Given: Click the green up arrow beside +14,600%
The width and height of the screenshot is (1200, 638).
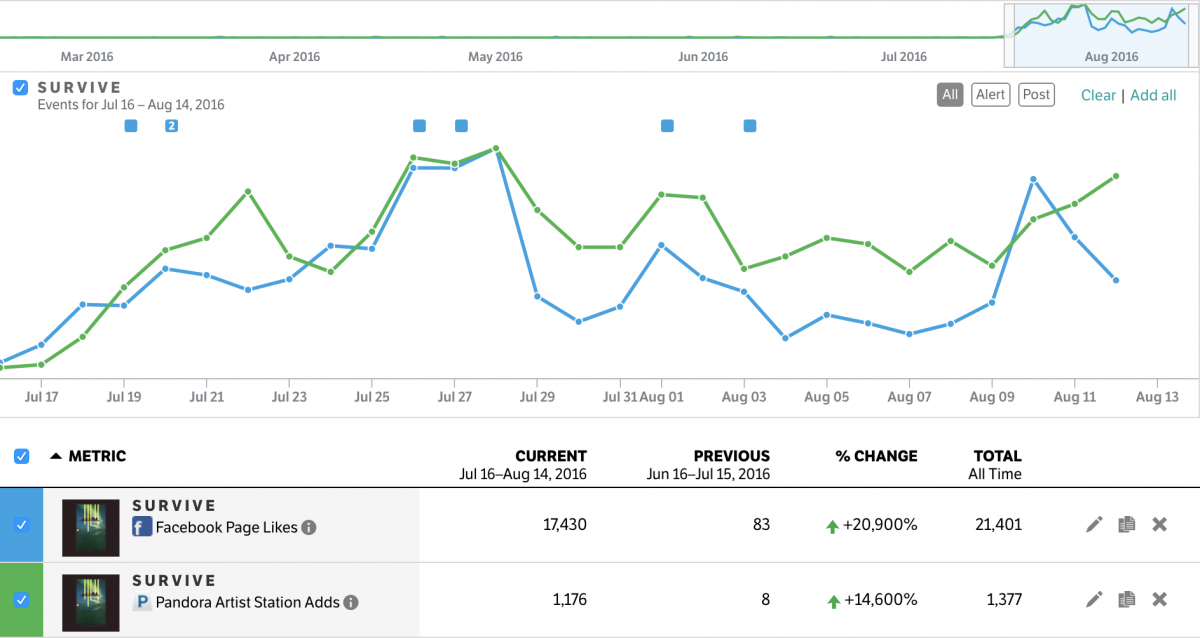Looking at the screenshot, I should 832,601.
